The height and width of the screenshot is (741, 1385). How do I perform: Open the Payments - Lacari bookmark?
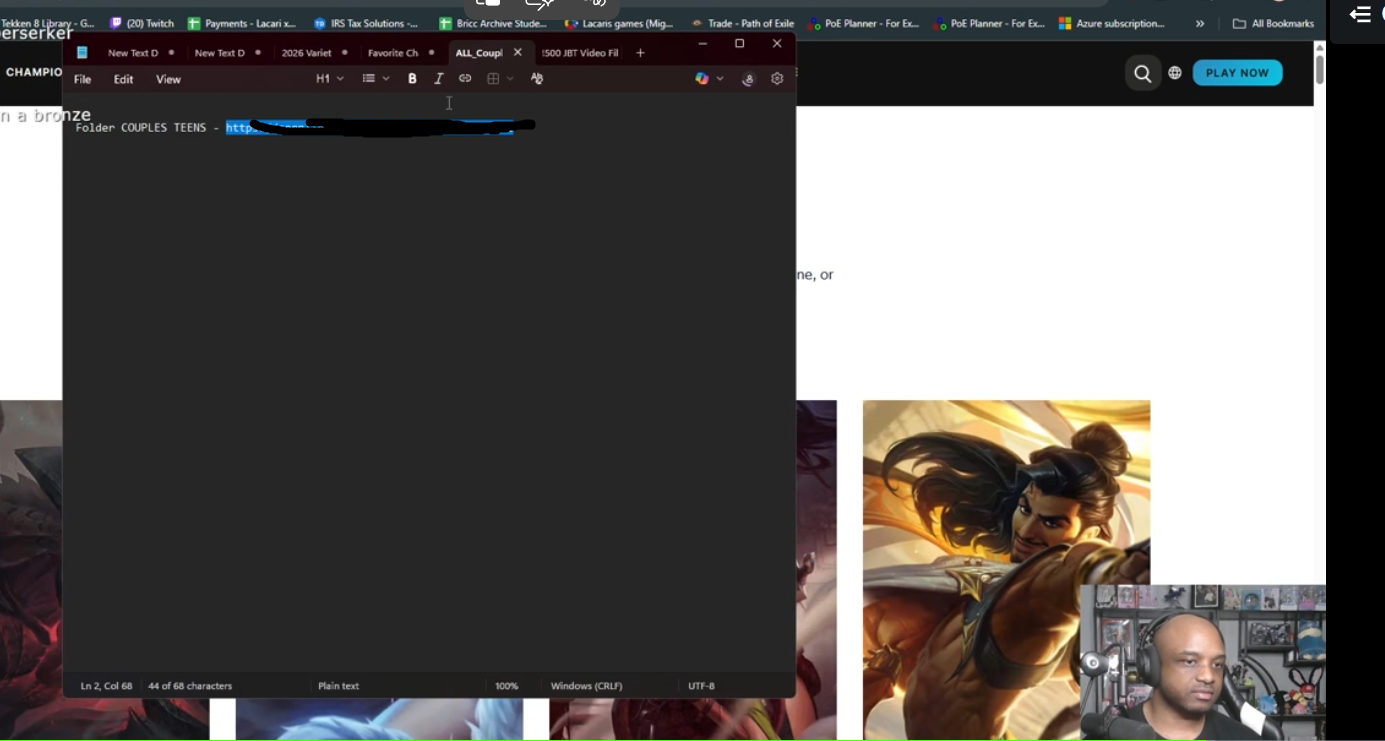coord(242,23)
